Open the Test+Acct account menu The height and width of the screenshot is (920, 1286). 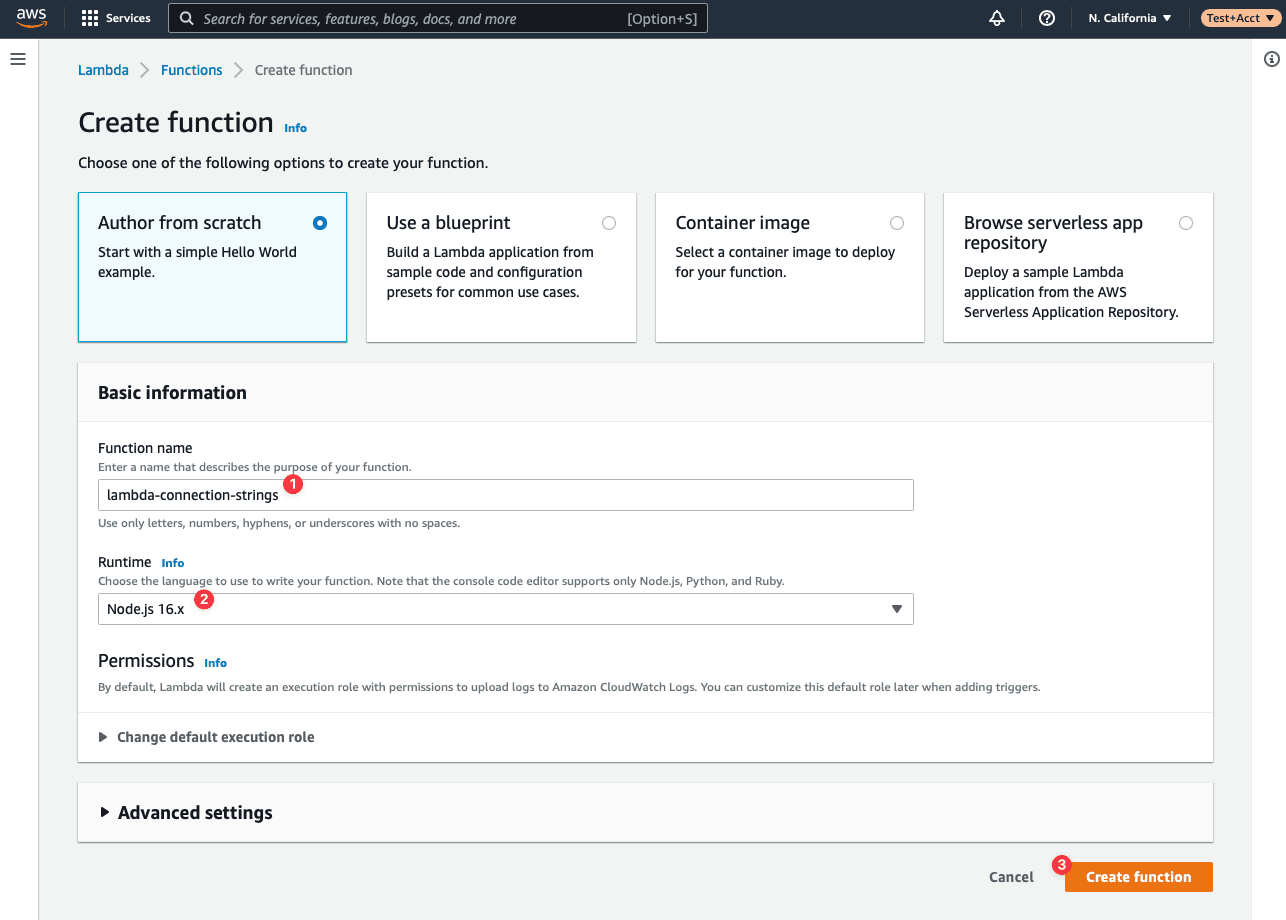(x=1240, y=18)
